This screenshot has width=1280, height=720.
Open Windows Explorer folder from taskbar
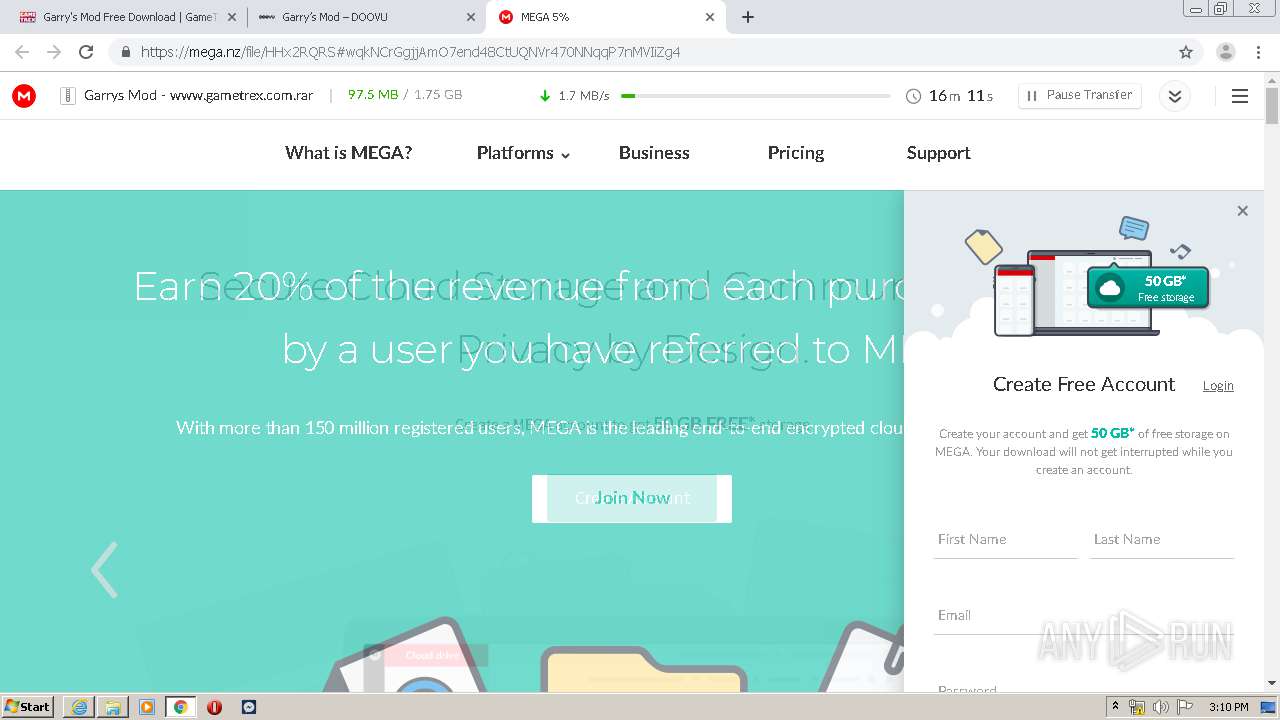pos(113,706)
